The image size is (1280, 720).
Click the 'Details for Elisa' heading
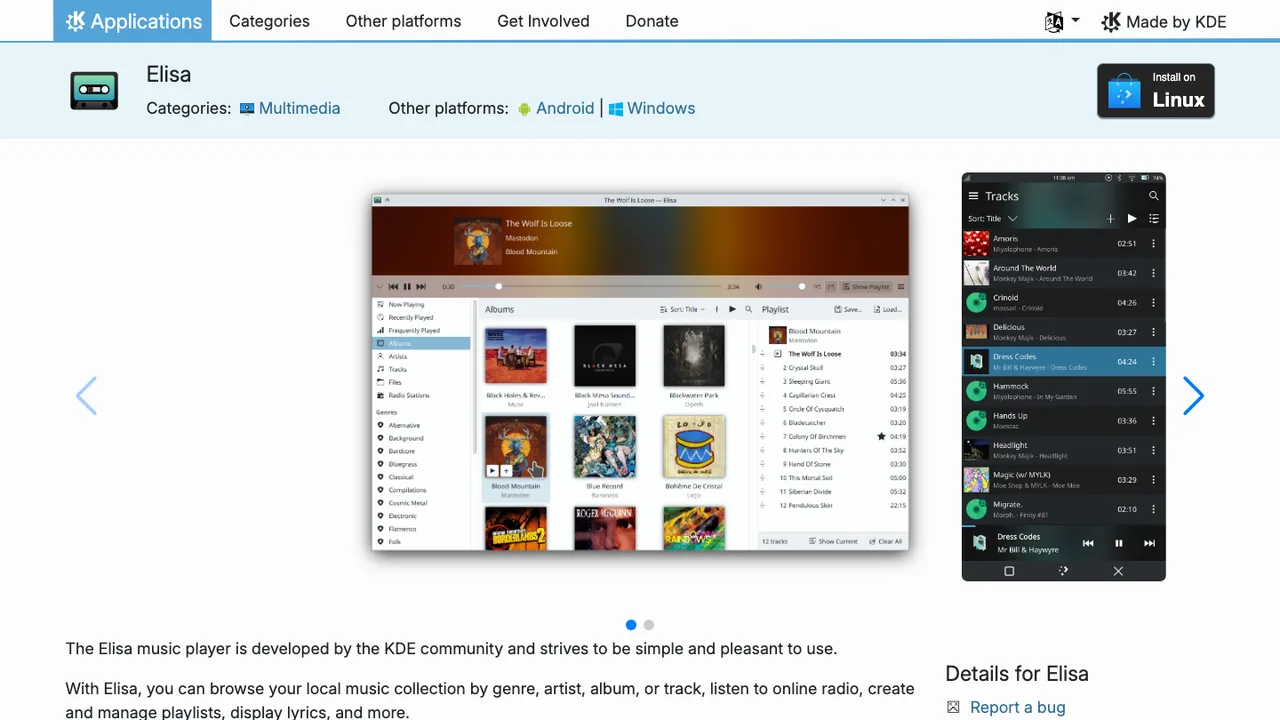(x=1017, y=674)
